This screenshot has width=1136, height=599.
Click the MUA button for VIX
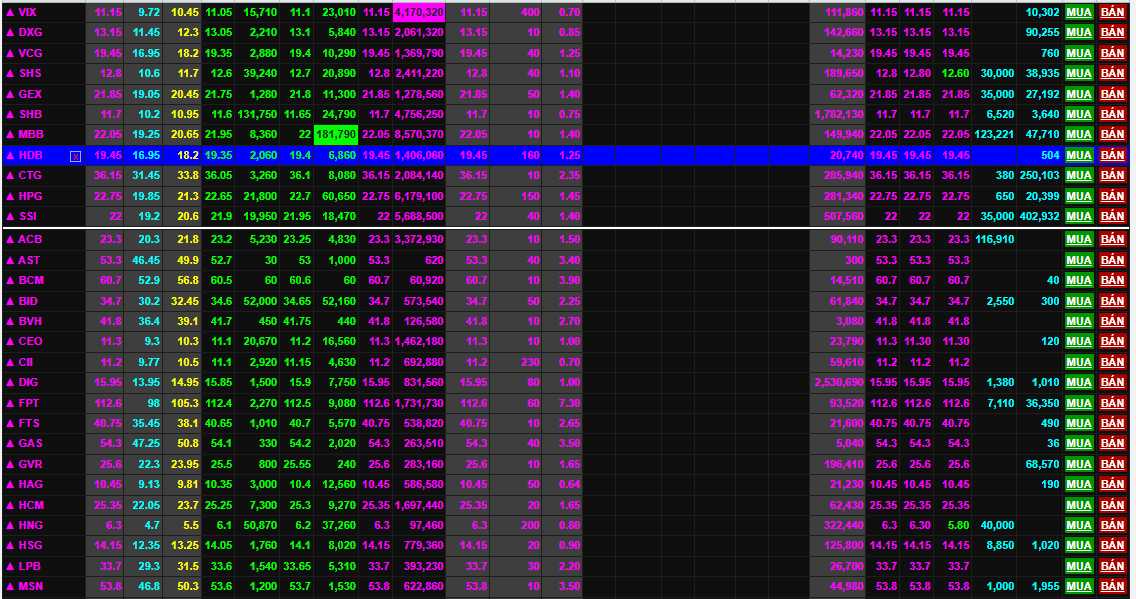click(1079, 12)
